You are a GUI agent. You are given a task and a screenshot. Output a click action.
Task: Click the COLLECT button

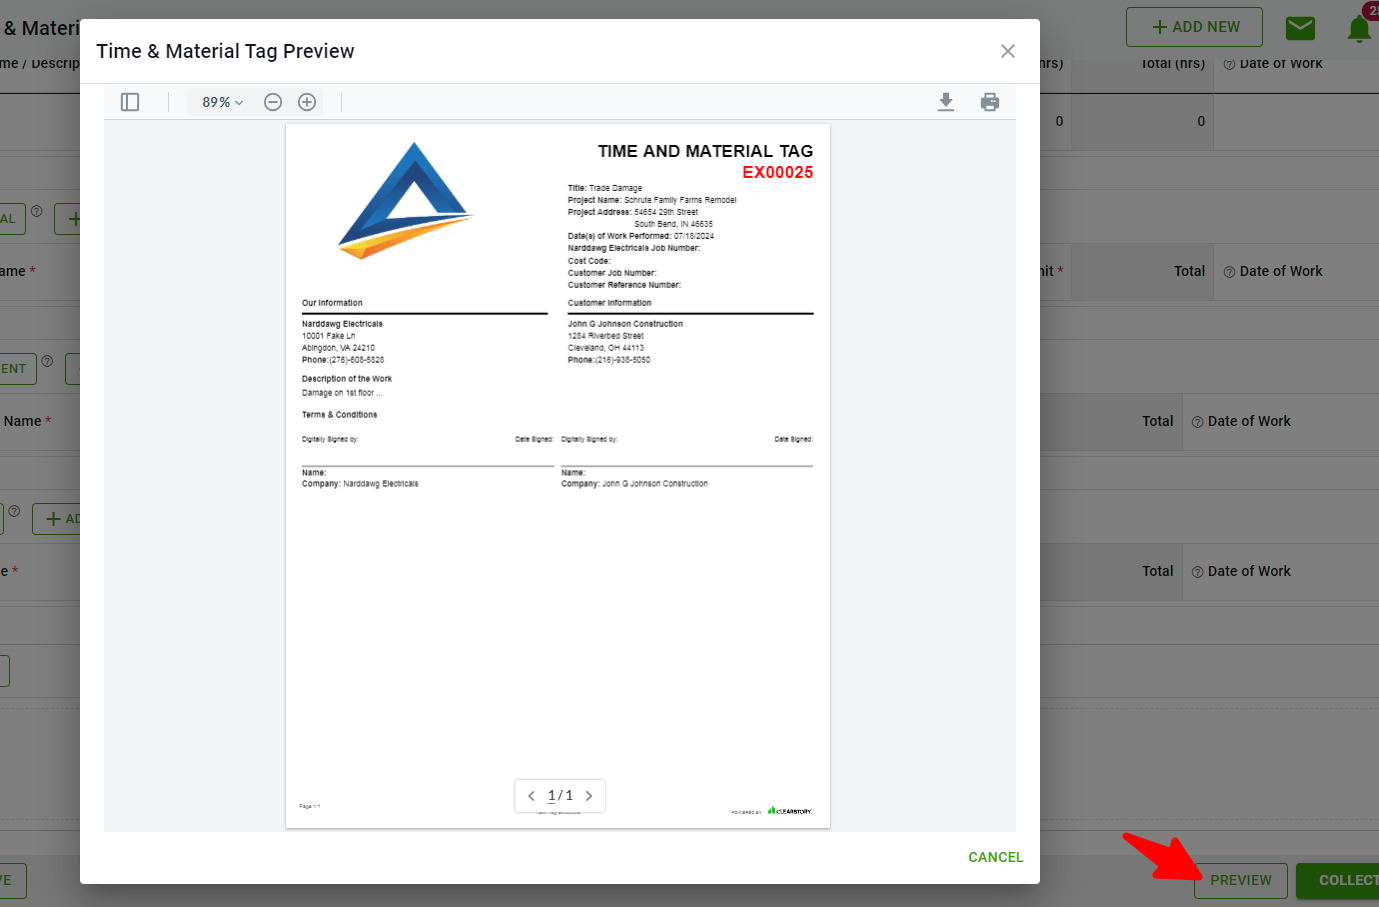[1340, 880]
